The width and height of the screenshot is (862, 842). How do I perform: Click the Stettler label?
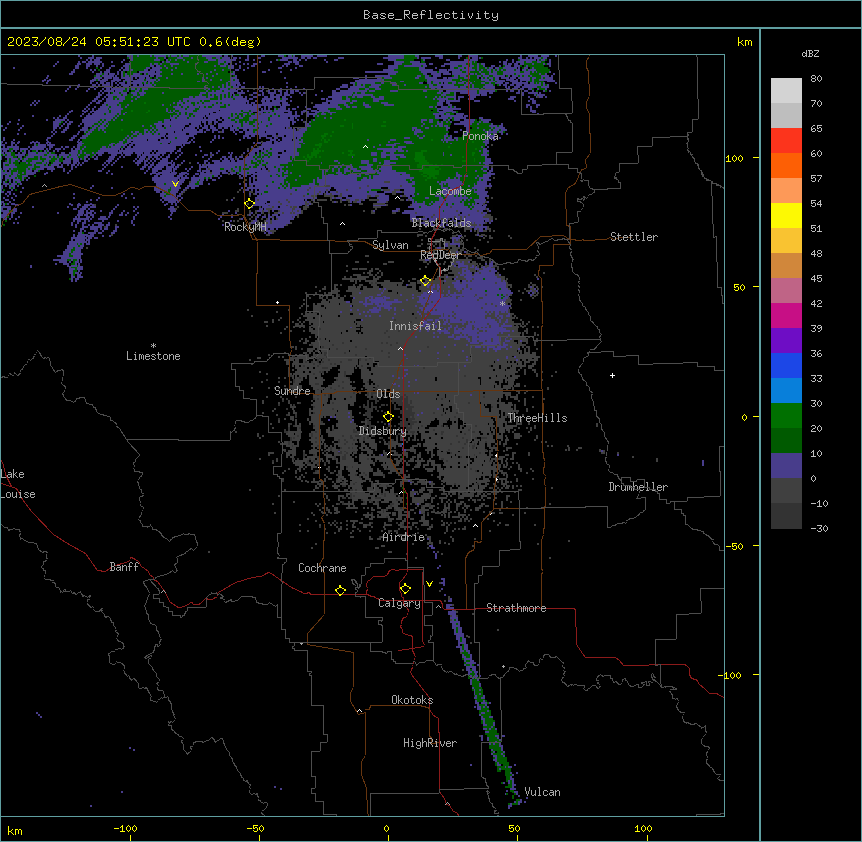634,237
